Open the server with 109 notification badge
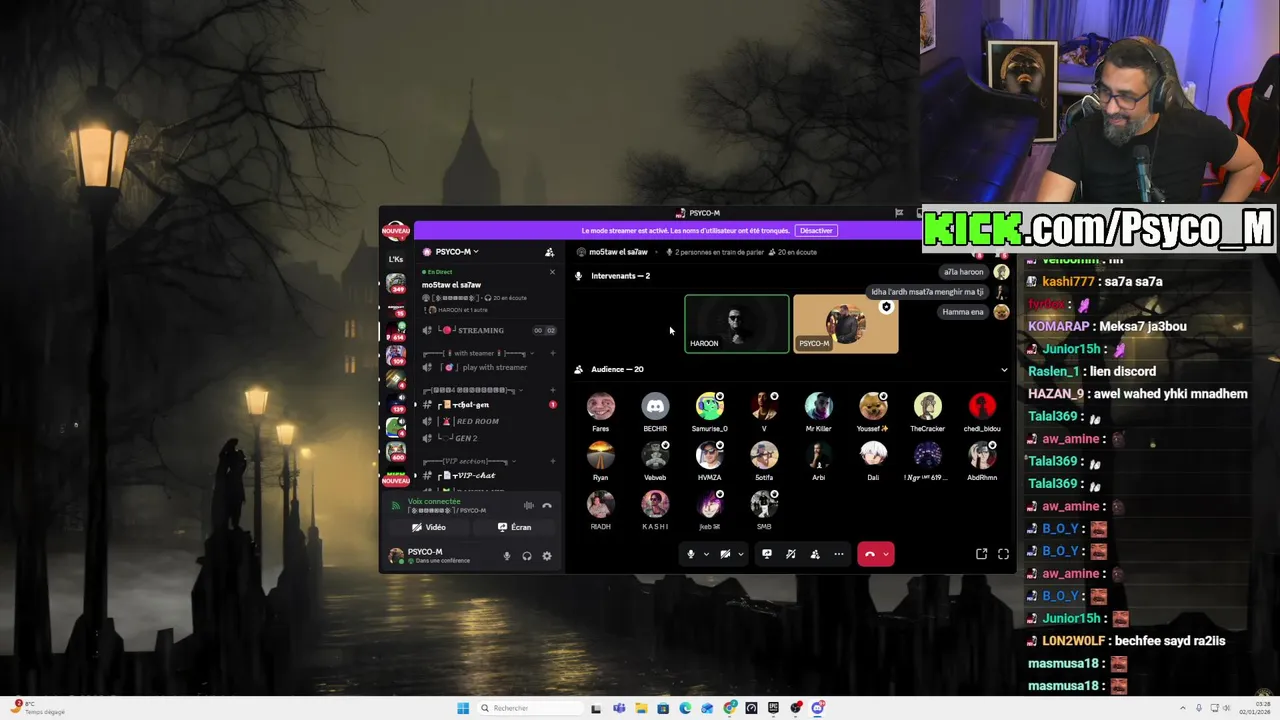Screen dimensions: 1280x720 pyautogui.click(x=396, y=355)
